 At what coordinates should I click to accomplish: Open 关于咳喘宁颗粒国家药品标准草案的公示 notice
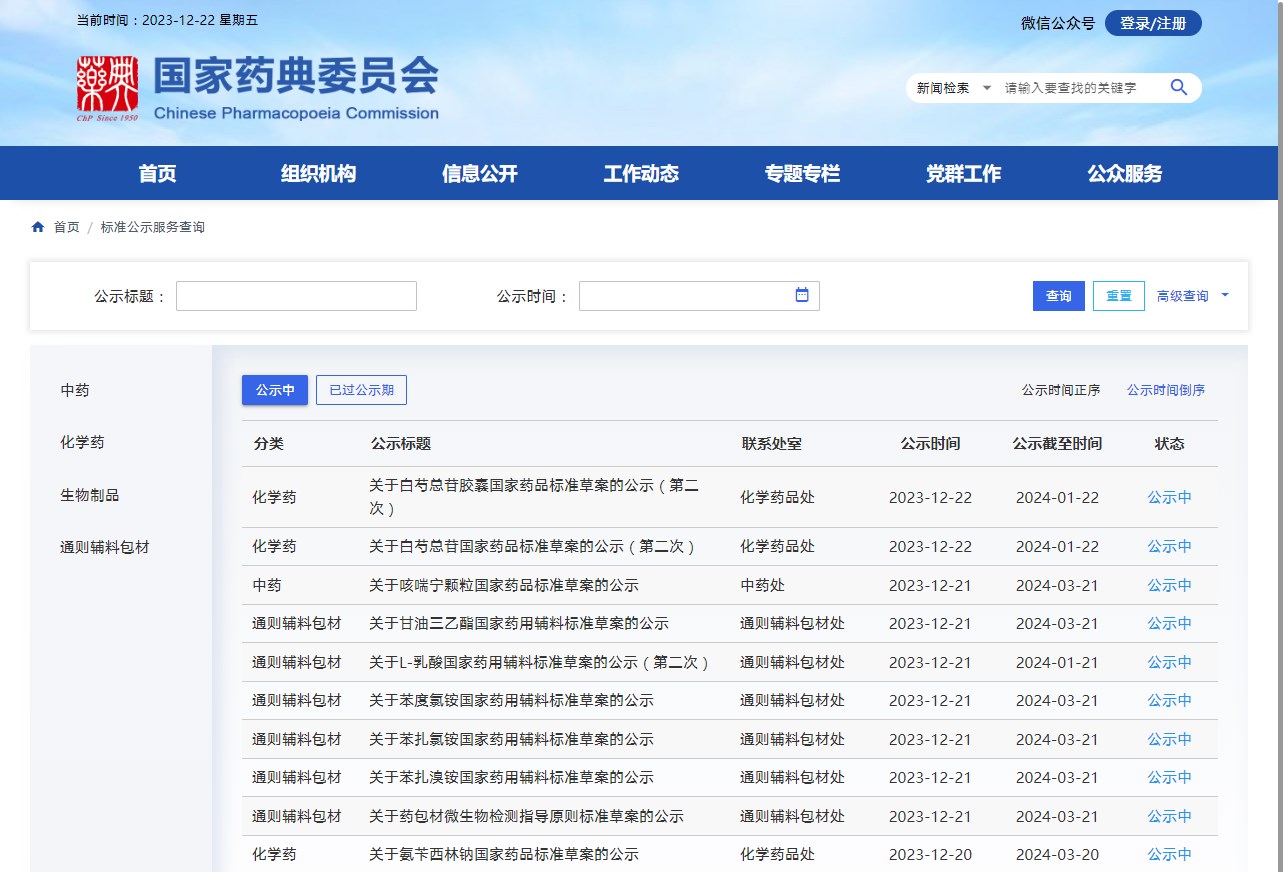503,585
